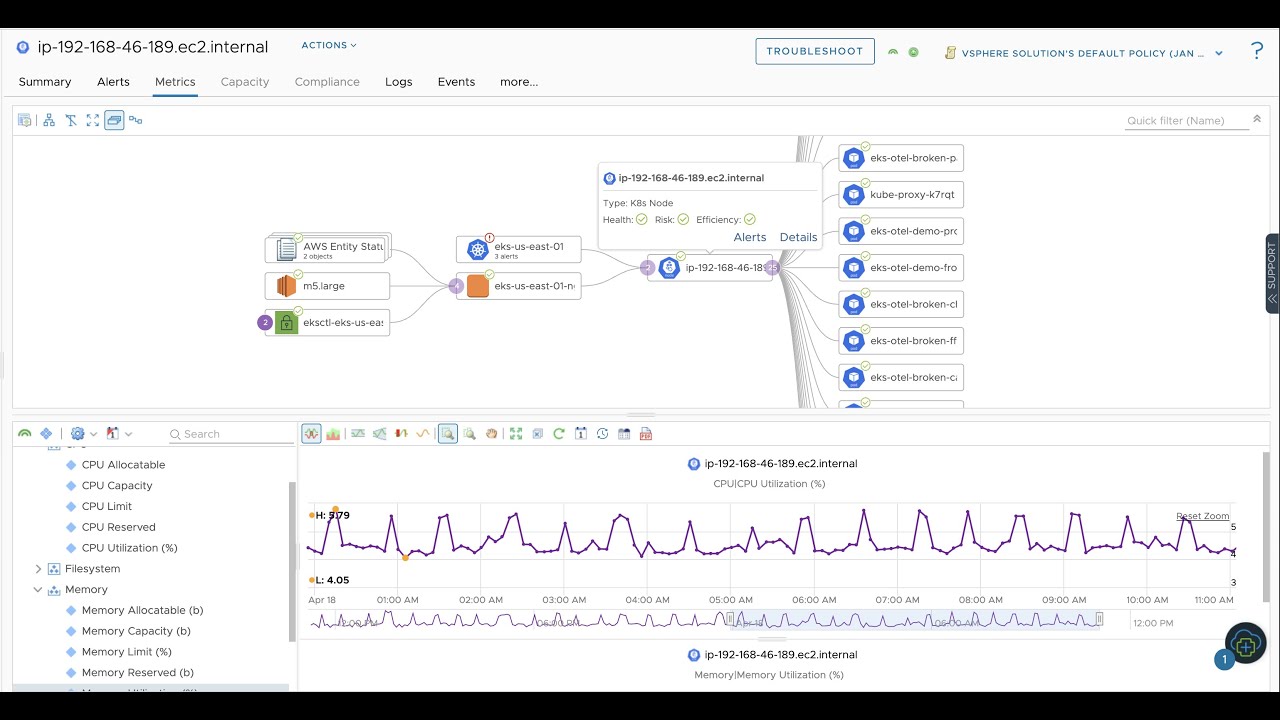The width and height of the screenshot is (1280, 720).
Task: Select the Memory Limit (%) metric
Action: coord(126,652)
